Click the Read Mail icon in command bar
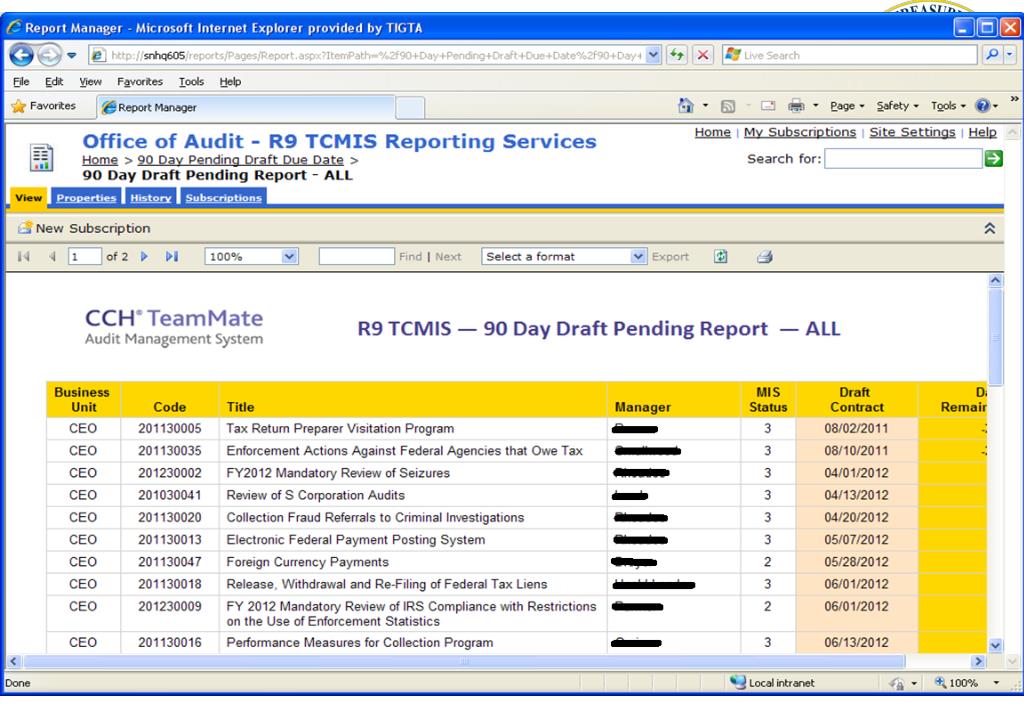Viewport: 1024px width, 708px height. (768, 106)
